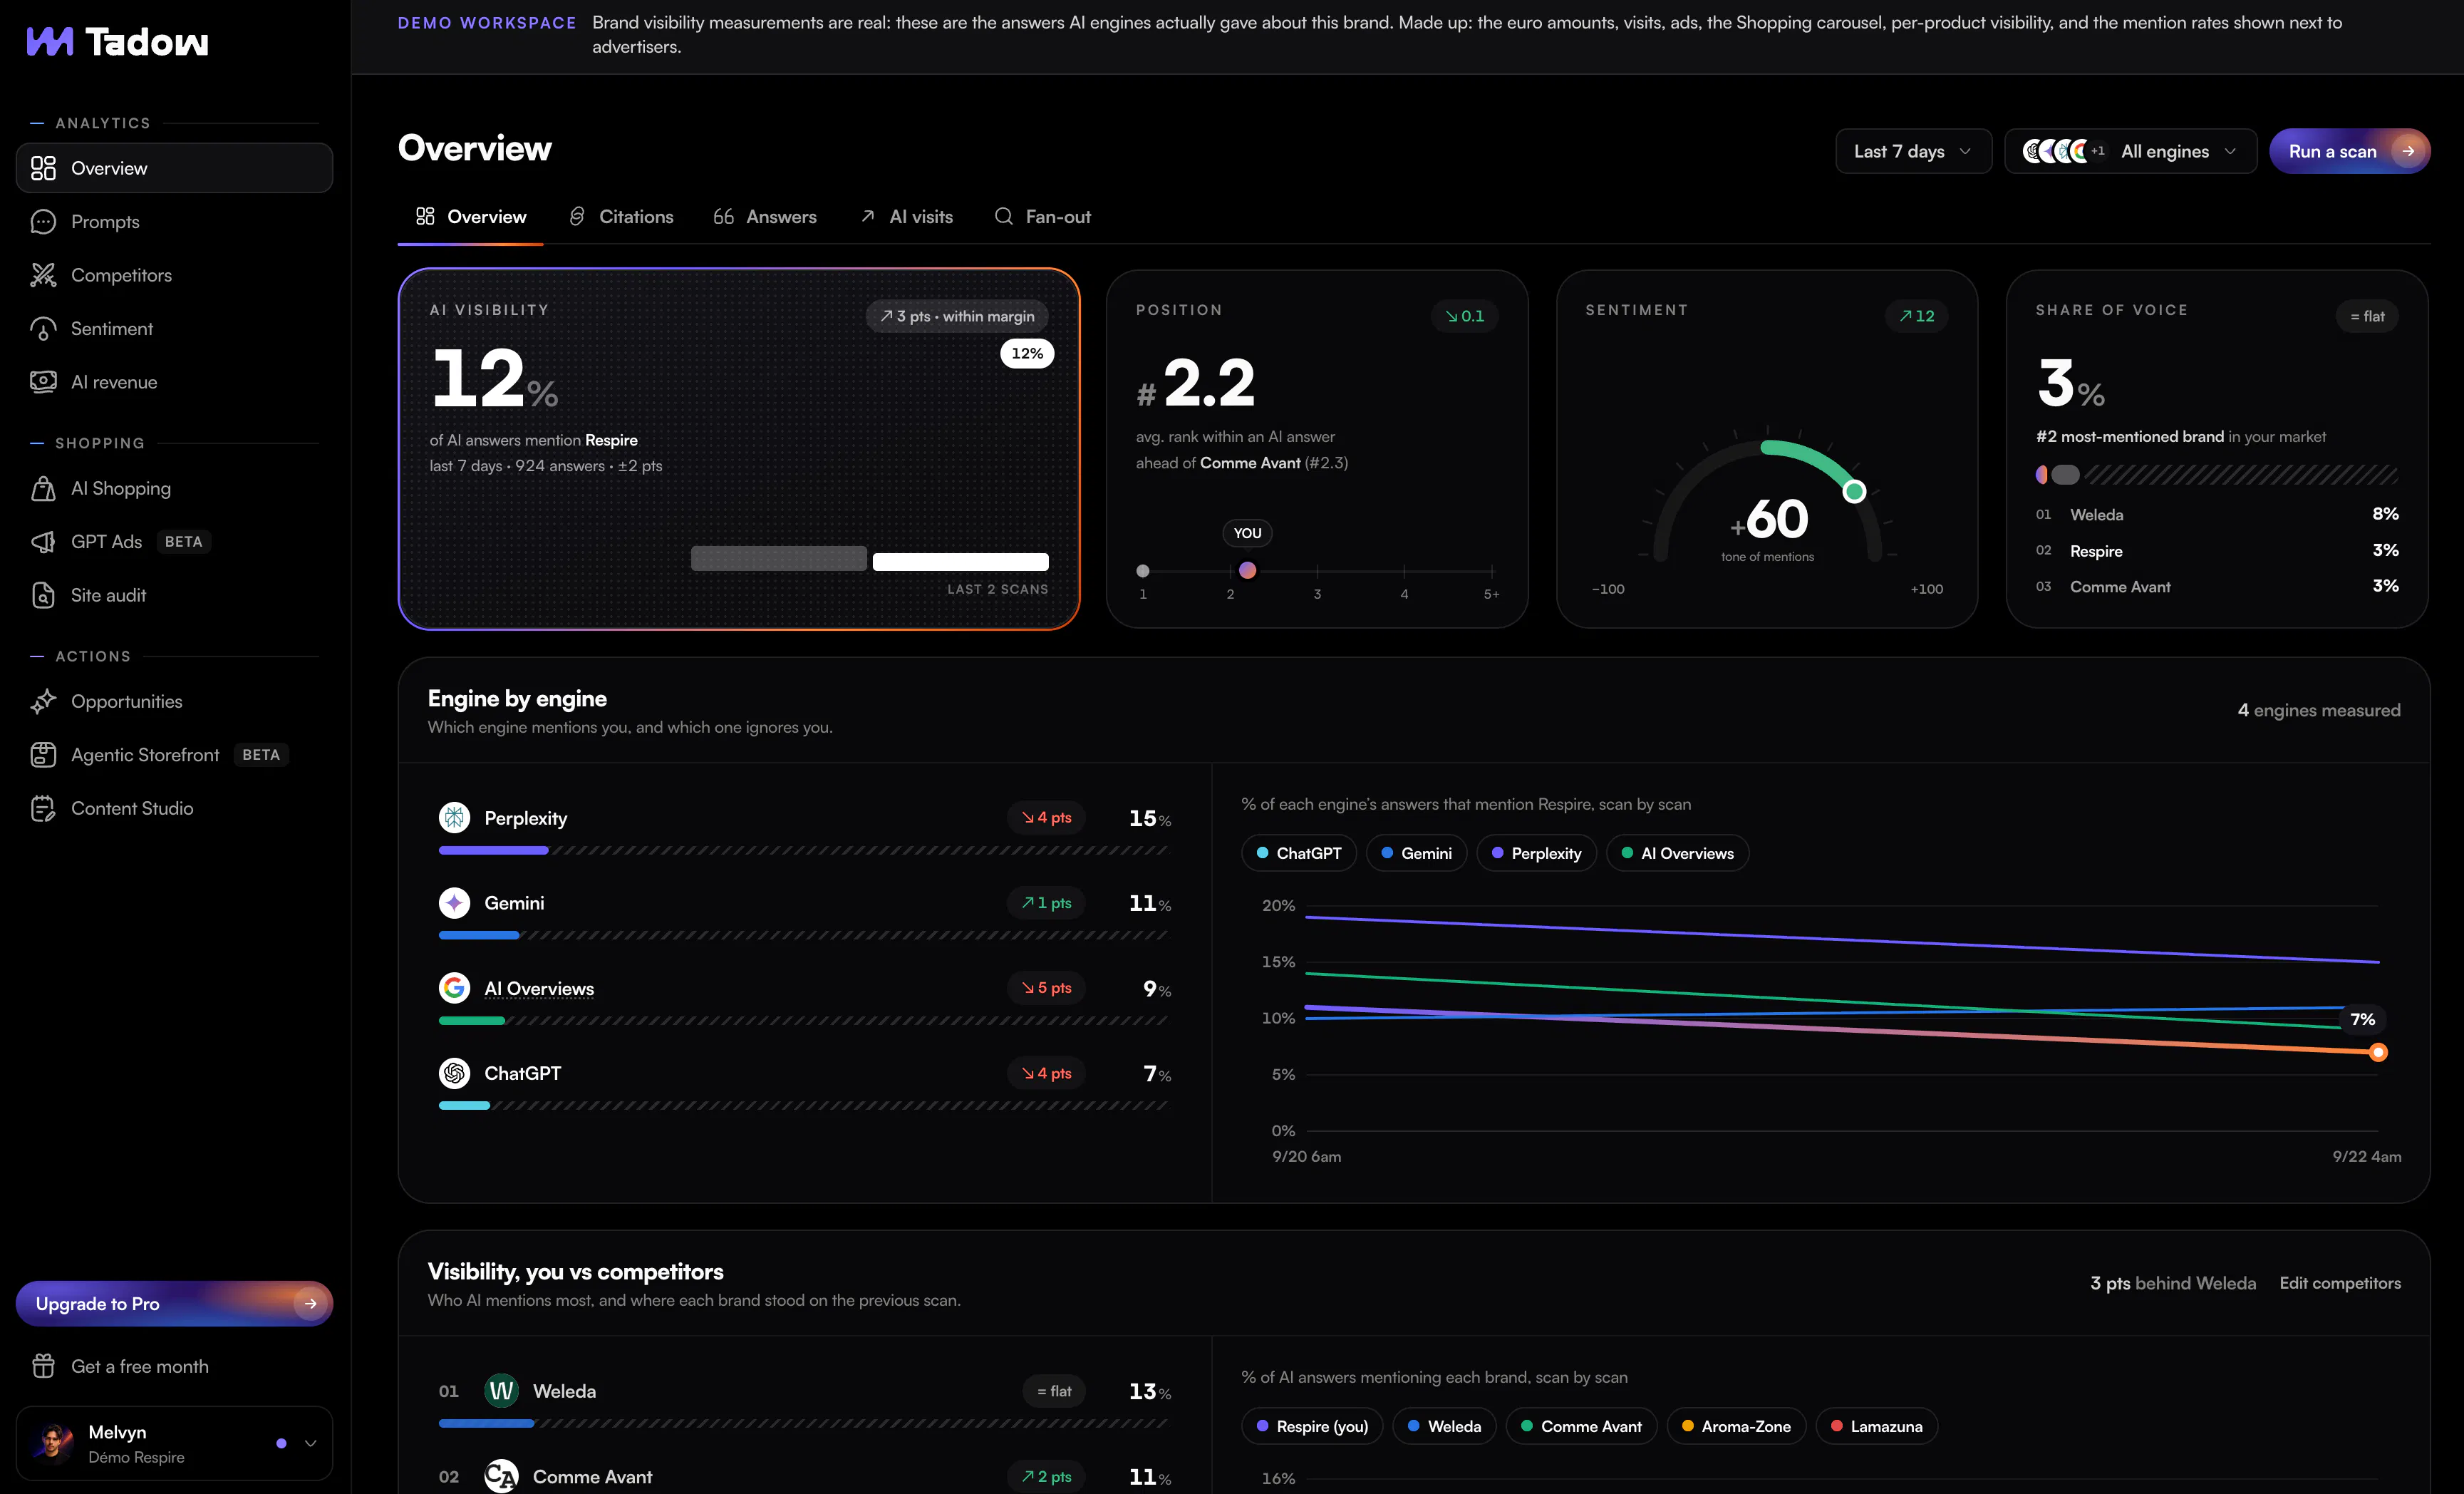Switch to the Citations tab

tap(621, 217)
